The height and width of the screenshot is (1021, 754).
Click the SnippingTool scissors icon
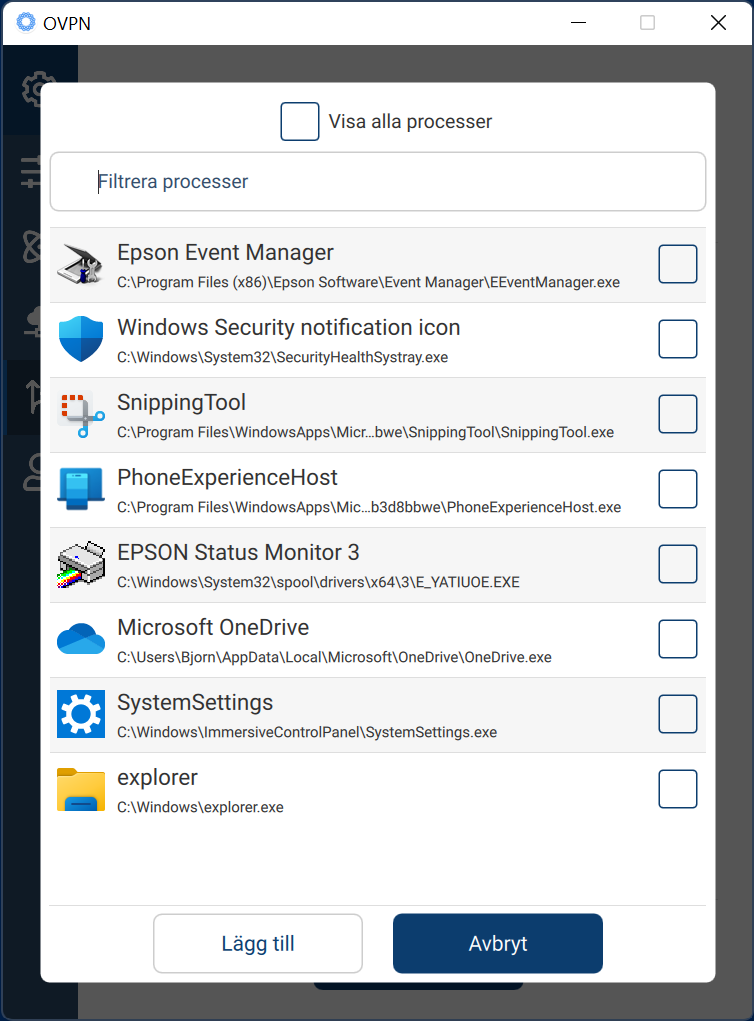tap(81, 414)
